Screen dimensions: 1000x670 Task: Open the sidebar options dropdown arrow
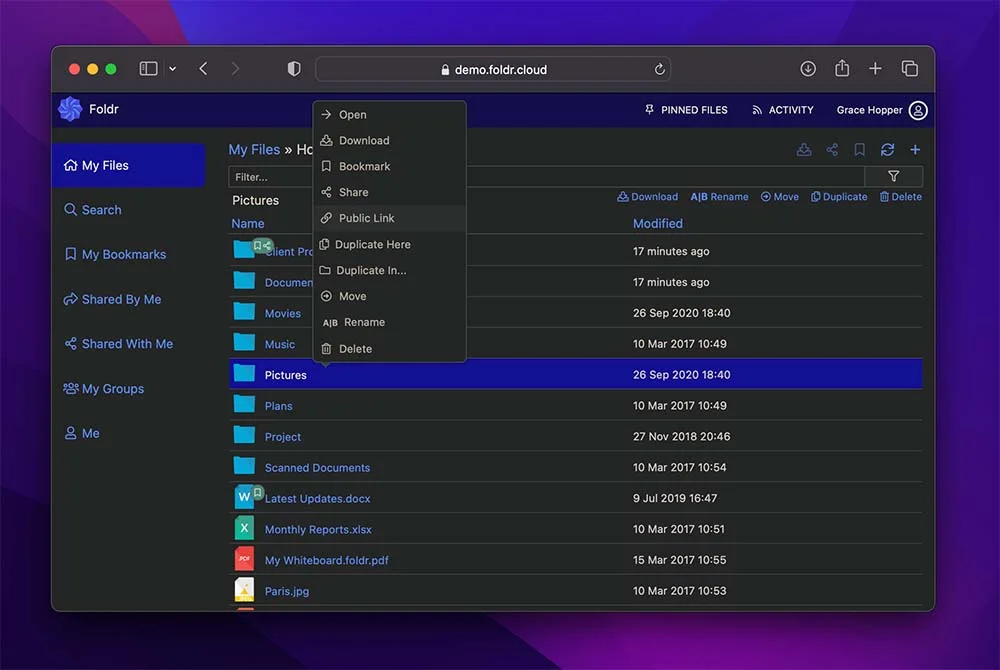tap(172, 69)
